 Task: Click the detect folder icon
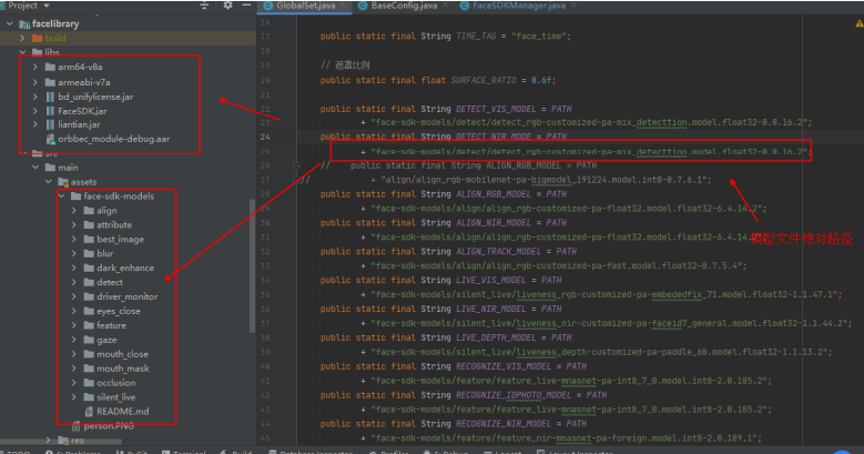pyautogui.click(x=89, y=282)
